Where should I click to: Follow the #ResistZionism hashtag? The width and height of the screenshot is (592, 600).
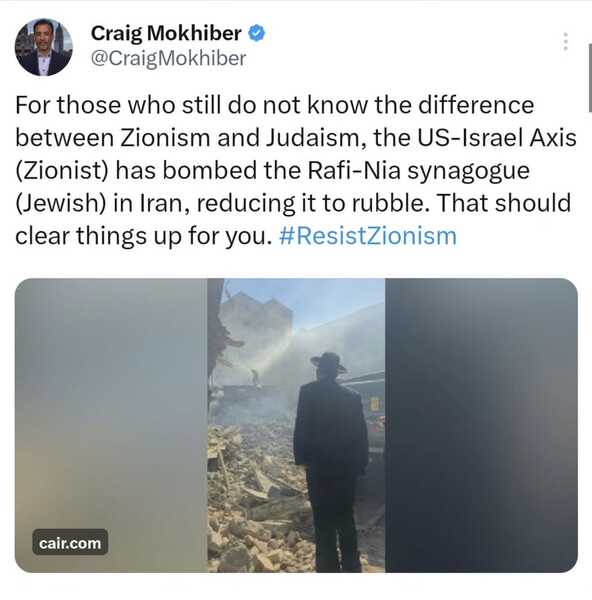pos(368,235)
